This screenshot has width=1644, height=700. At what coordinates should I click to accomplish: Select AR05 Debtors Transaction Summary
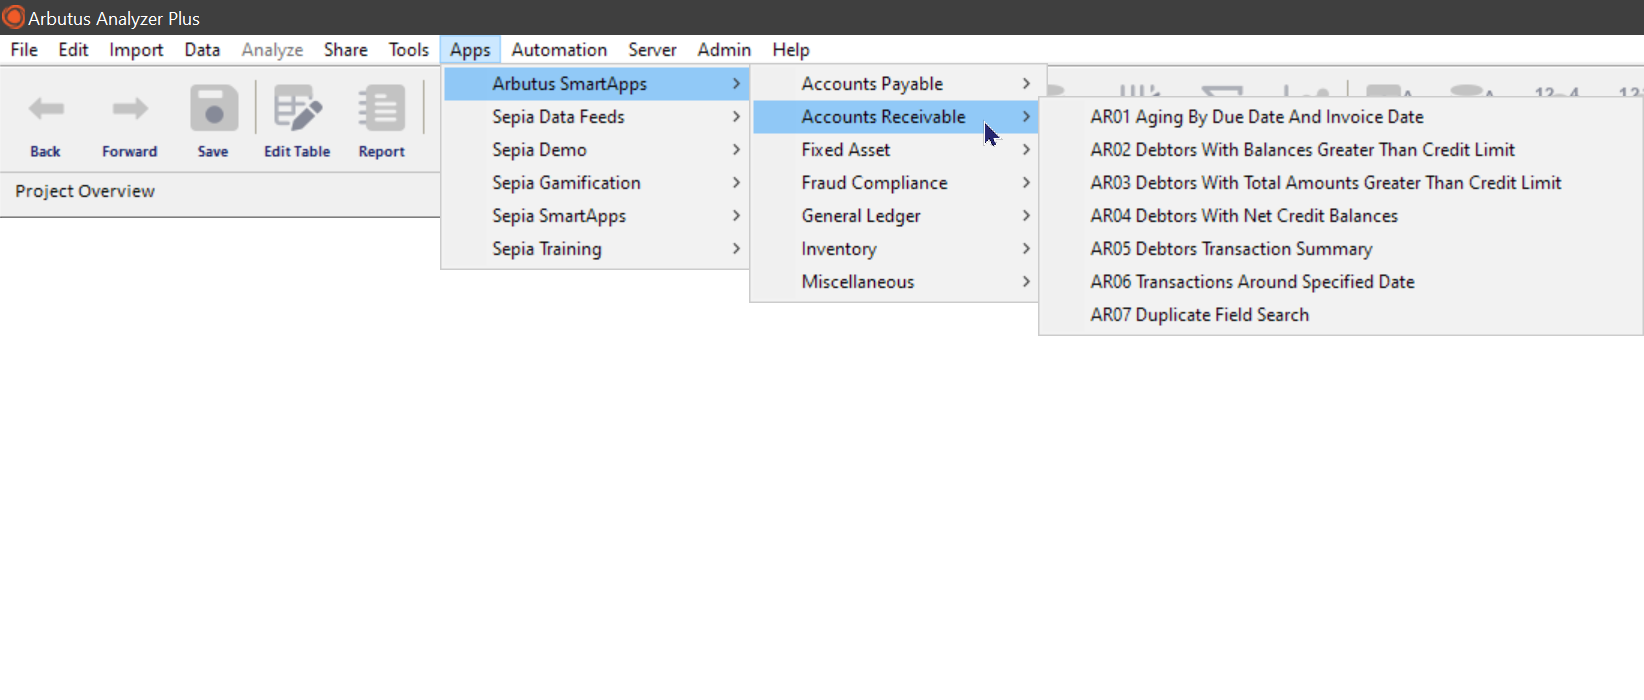click(x=1231, y=249)
